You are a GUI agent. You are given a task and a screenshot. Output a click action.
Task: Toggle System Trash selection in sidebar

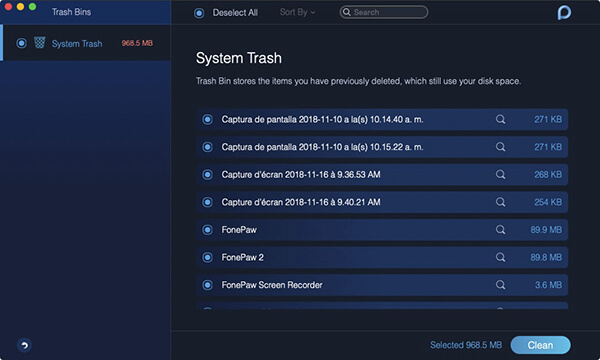(21, 43)
